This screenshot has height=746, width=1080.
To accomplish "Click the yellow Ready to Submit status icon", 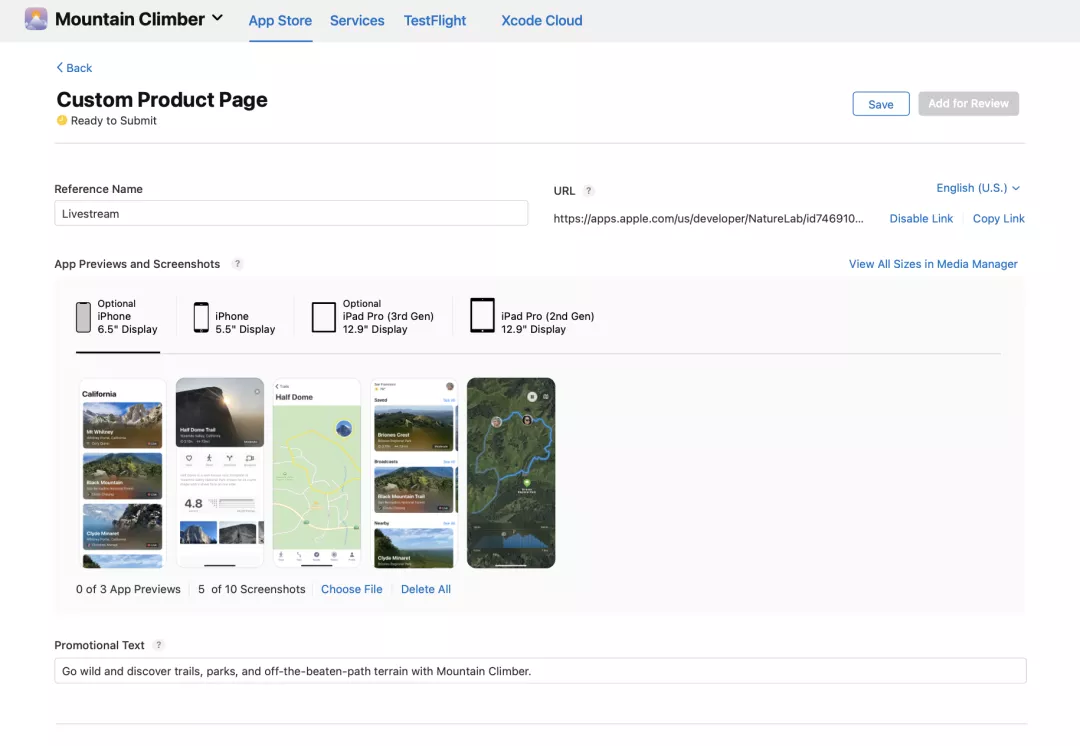I will [62, 121].
